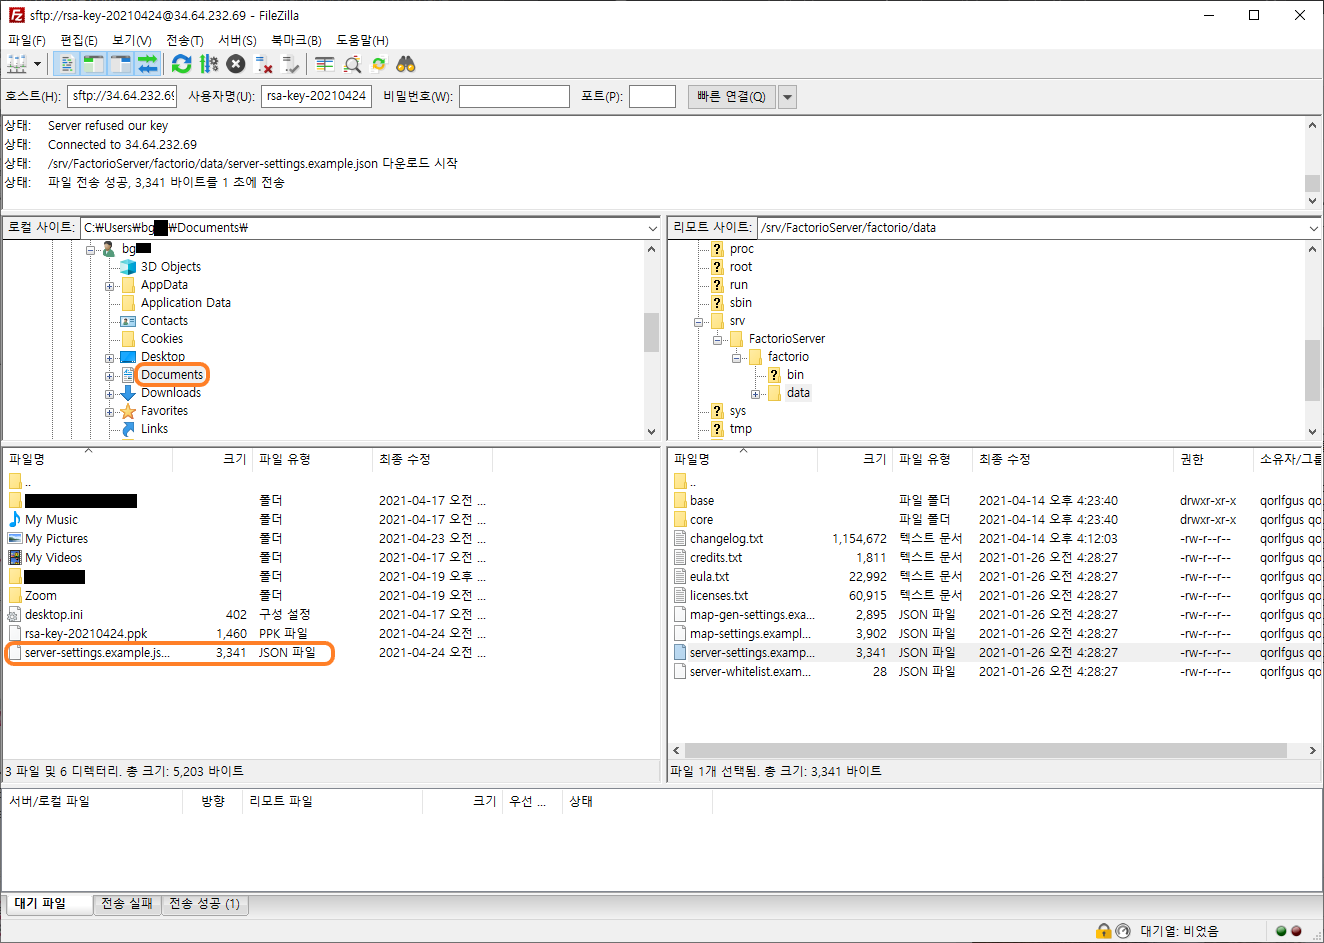Click the password input field

coord(514,96)
